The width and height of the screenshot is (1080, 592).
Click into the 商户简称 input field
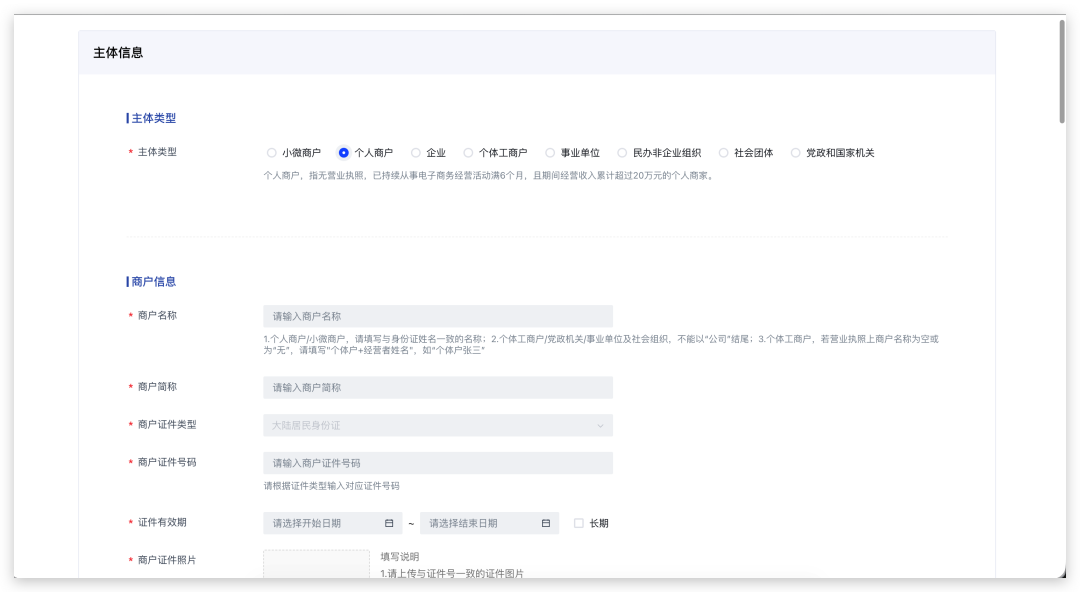point(437,387)
